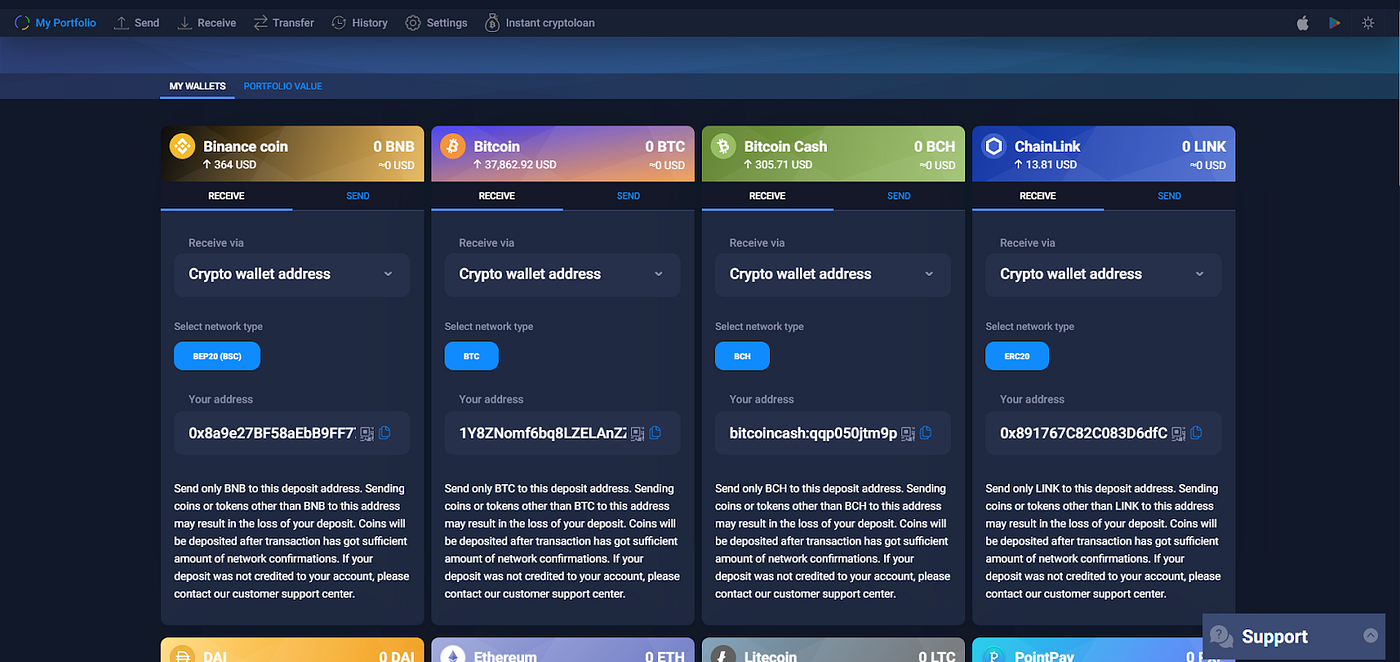
Task: Click the Bitcoin logo icon
Action: (x=452, y=146)
